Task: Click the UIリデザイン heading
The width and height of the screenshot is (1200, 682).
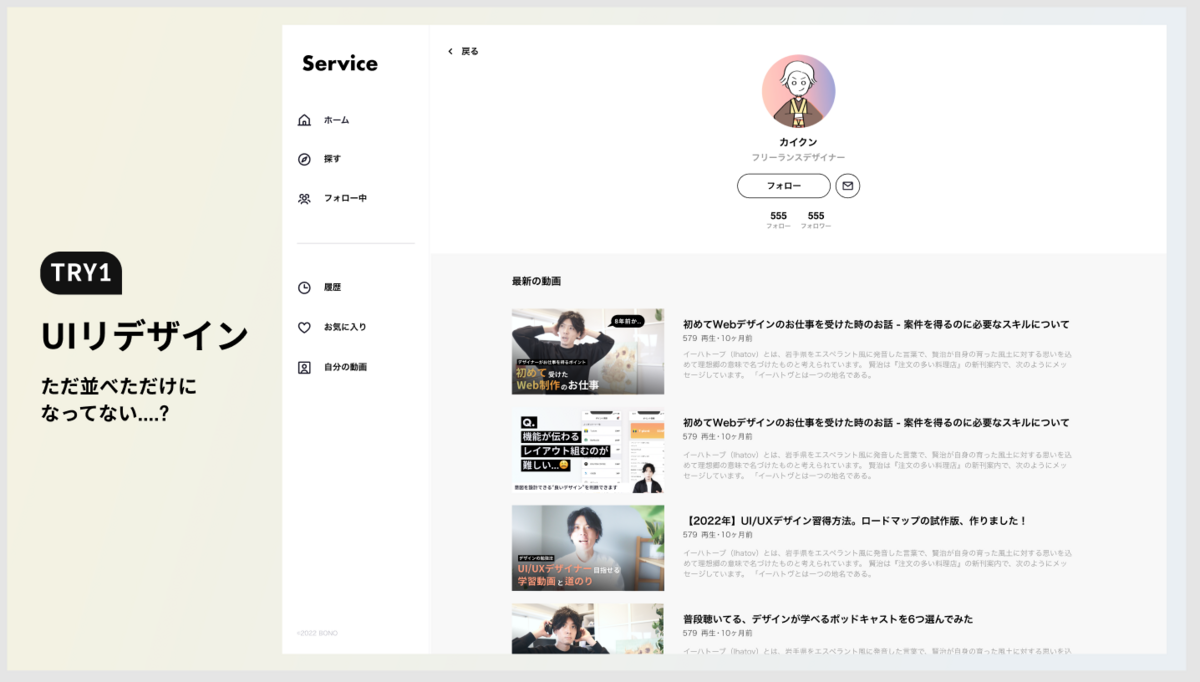Action: tap(144, 336)
